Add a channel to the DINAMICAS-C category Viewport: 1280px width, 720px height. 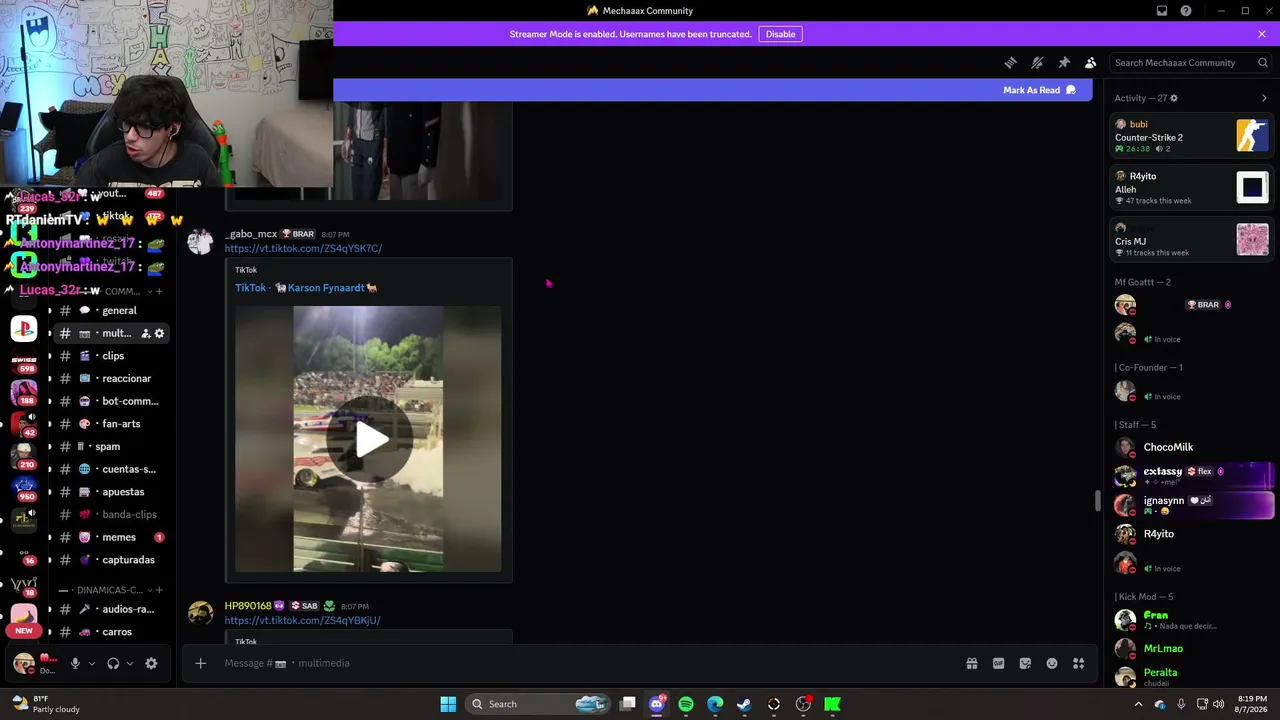coord(159,590)
